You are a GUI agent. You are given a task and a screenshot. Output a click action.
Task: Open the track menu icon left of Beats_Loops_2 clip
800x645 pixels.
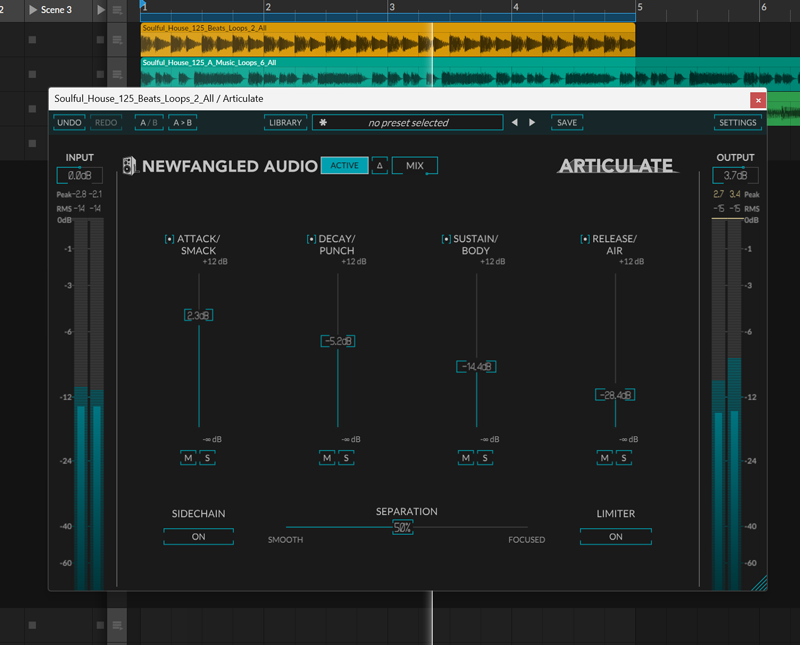coord(117,40)
